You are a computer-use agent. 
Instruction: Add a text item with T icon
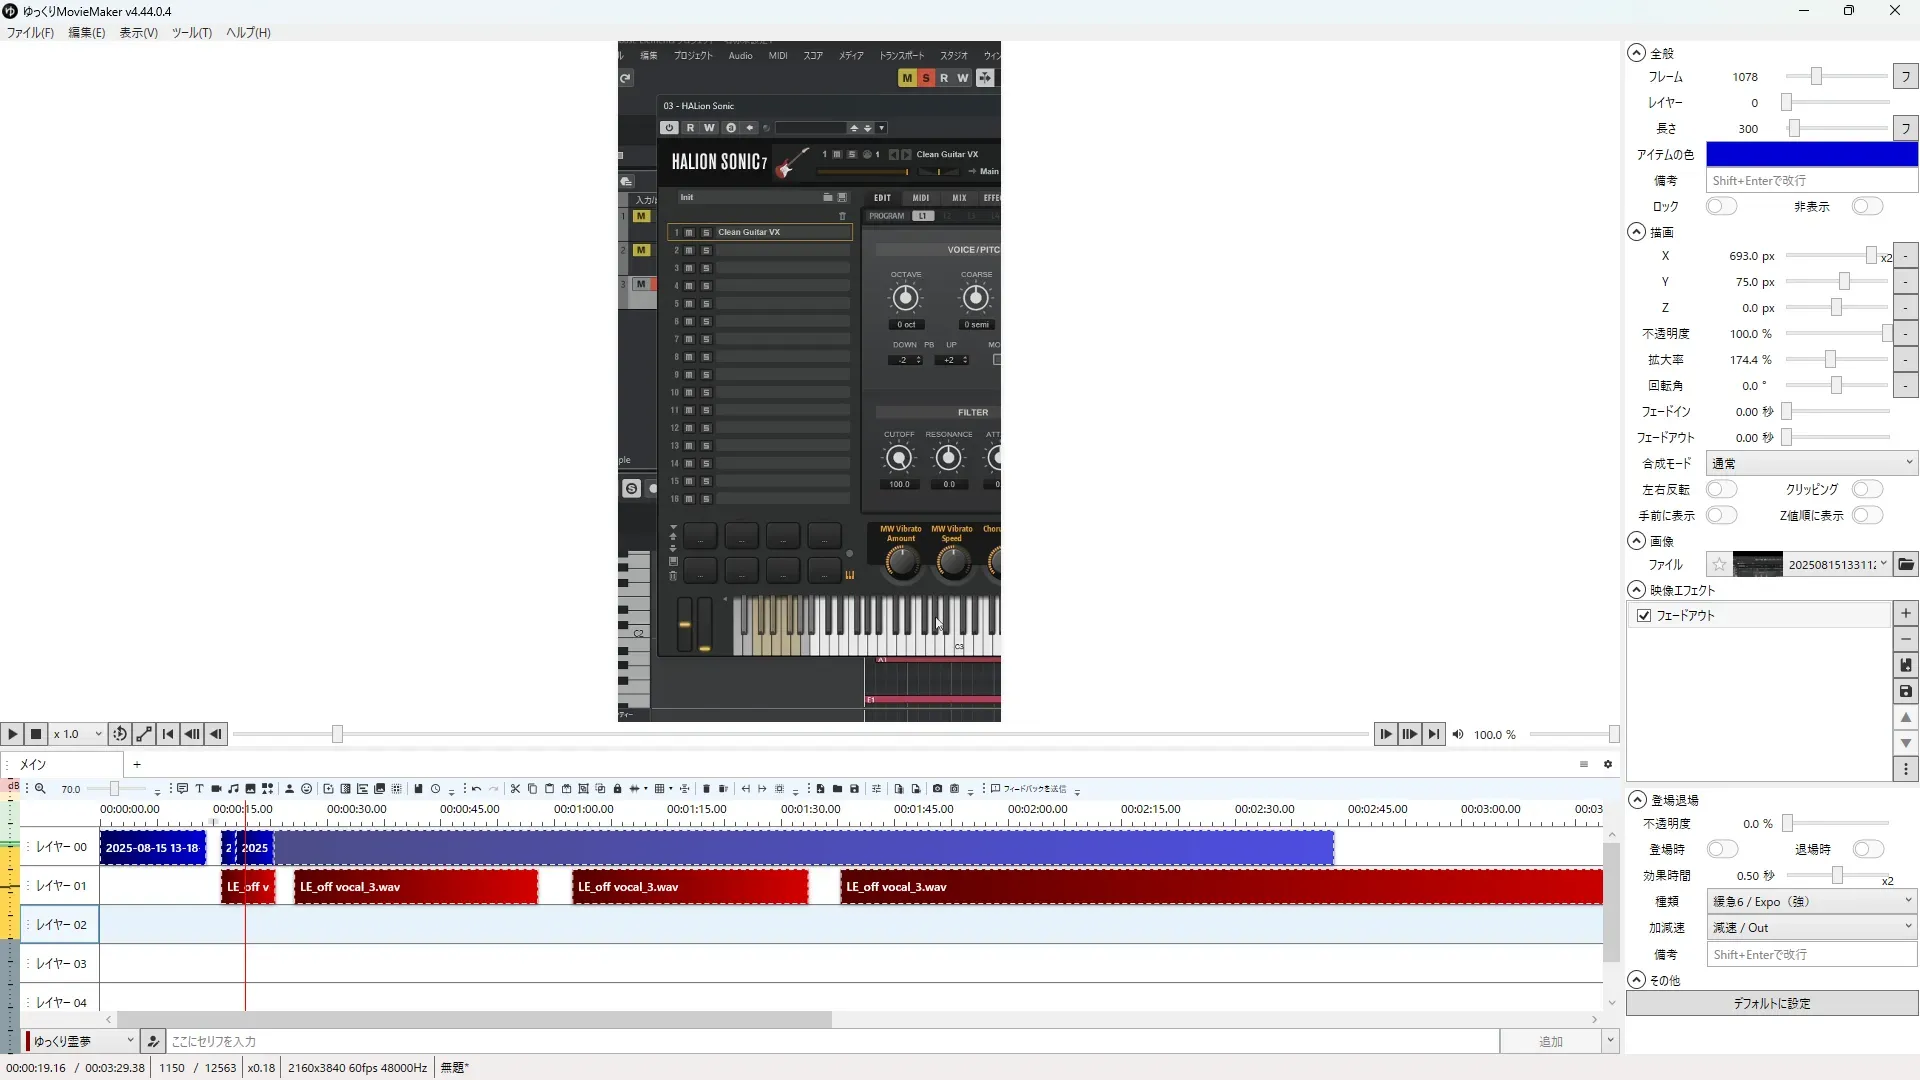(199, 789)
